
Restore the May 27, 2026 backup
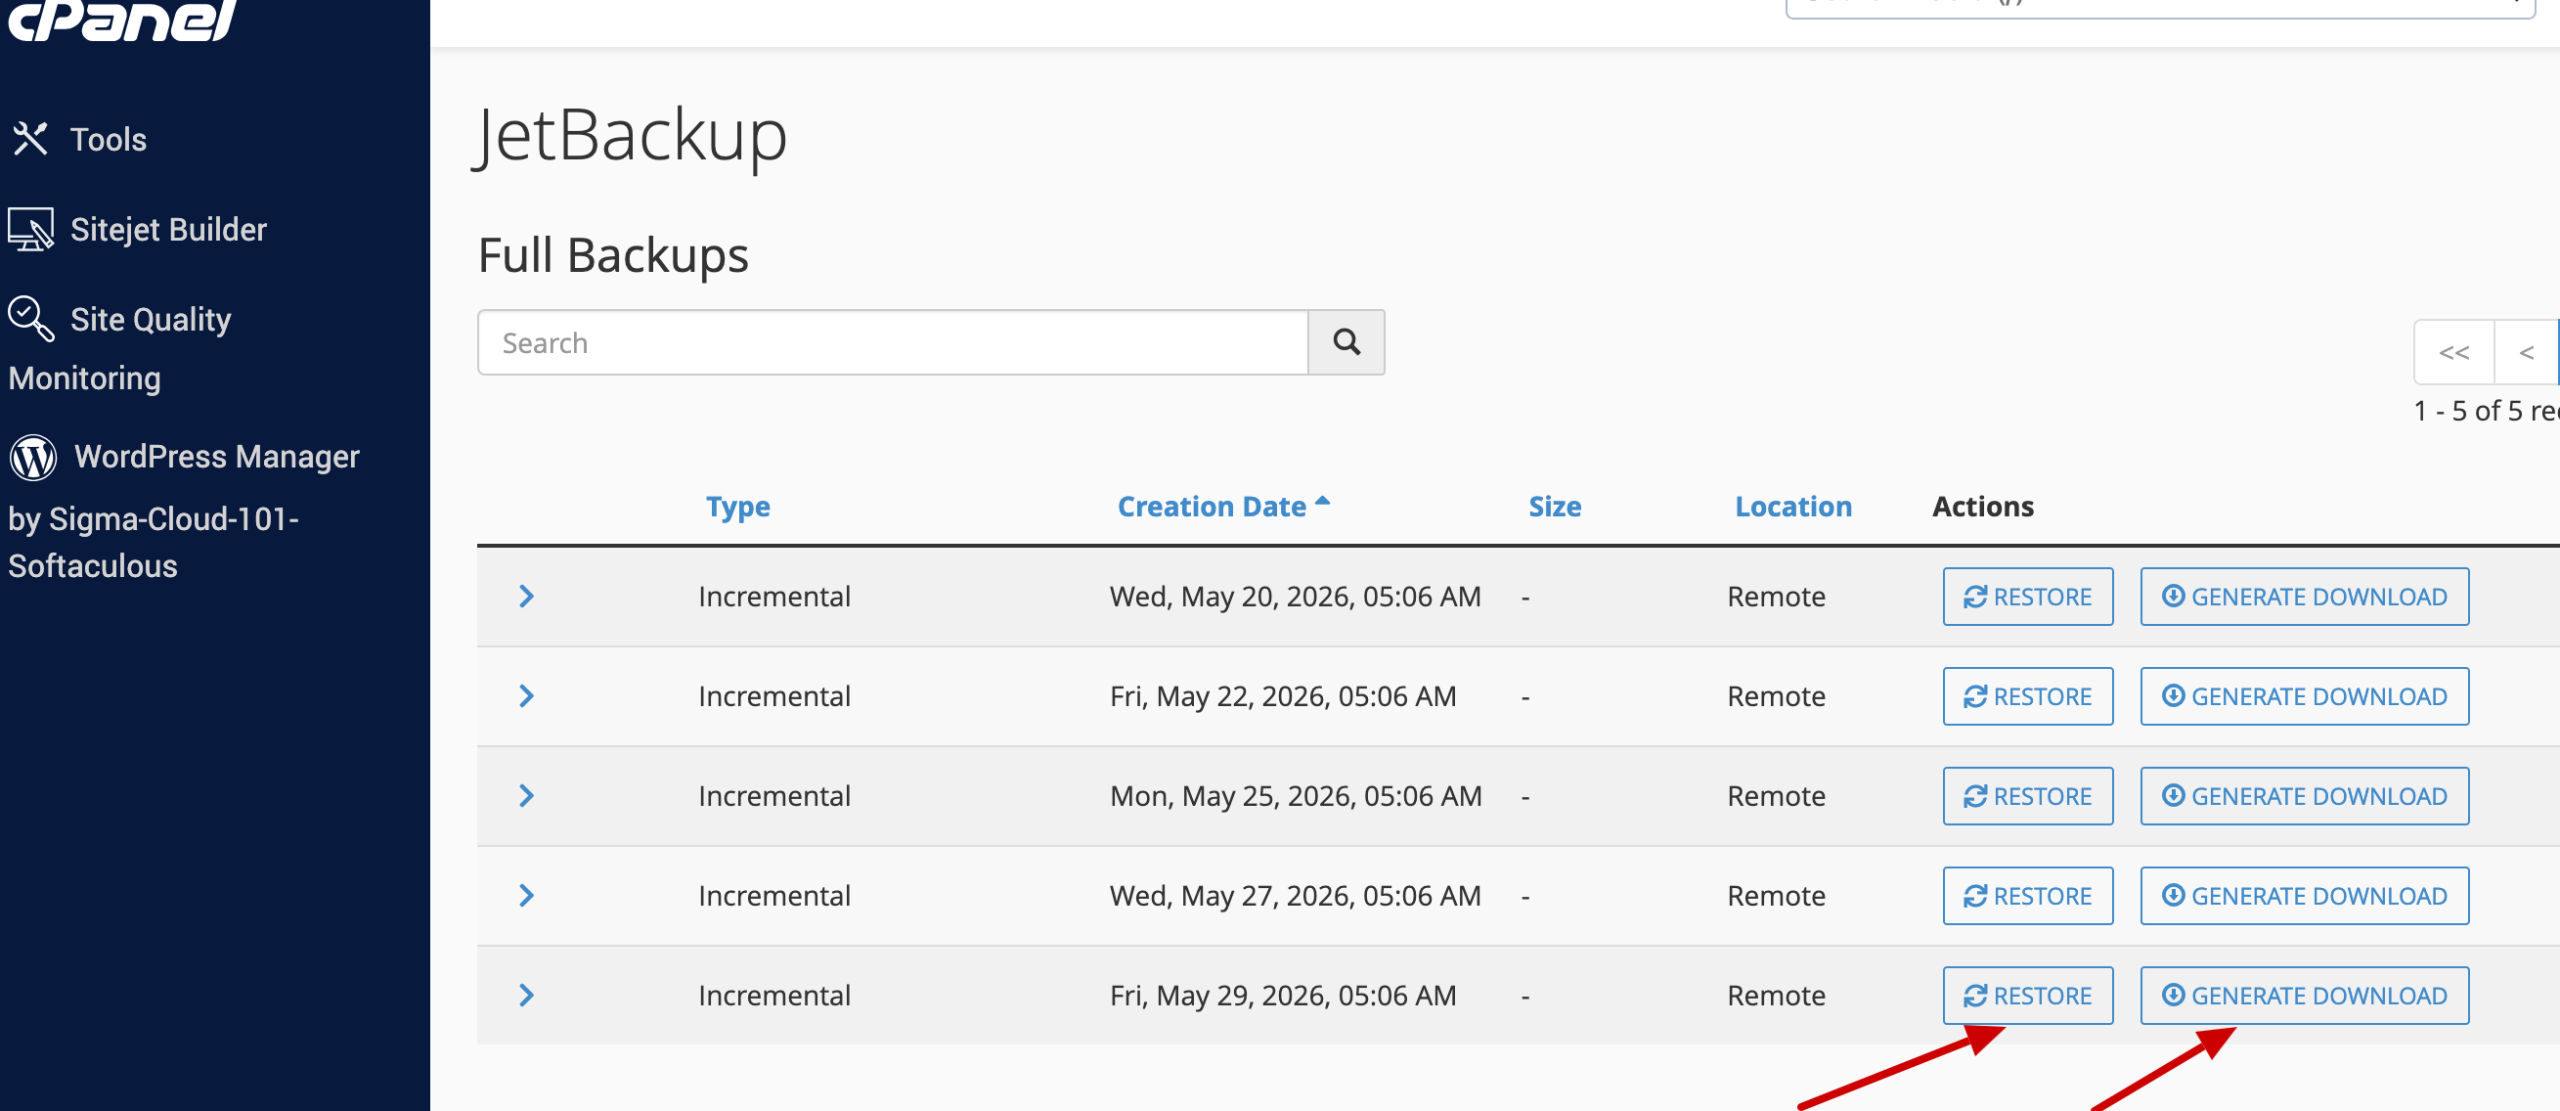pos(2028,896)
